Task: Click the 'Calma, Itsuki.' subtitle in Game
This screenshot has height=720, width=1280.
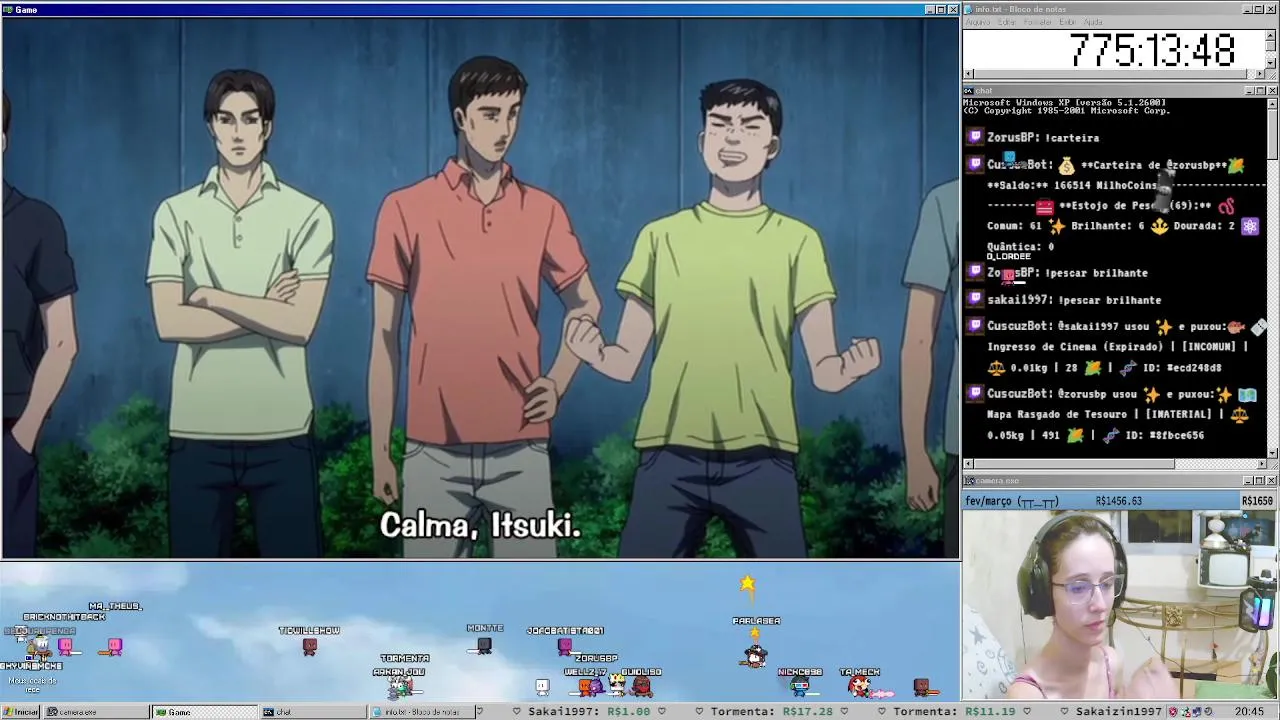Action: [480, 525]
